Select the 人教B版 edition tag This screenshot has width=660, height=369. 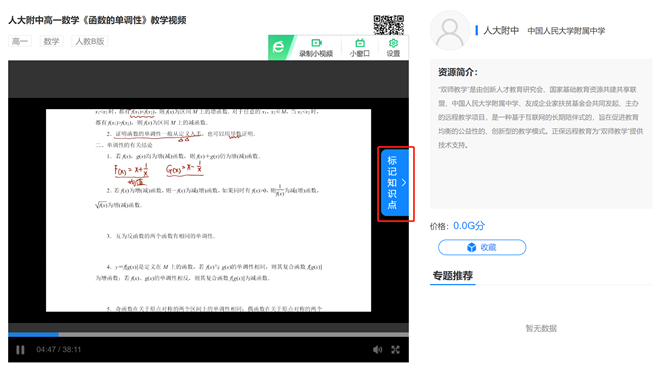pos(90,41)
